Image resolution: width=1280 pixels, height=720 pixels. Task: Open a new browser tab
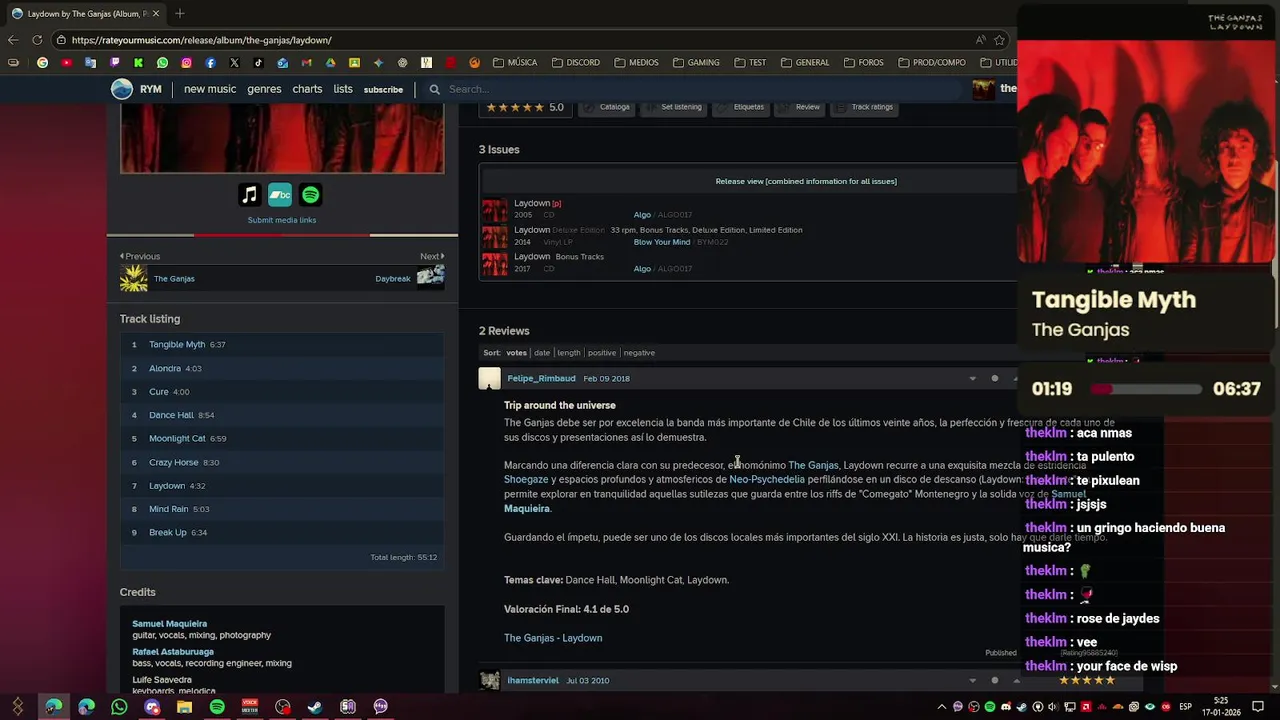pos(180,13)
